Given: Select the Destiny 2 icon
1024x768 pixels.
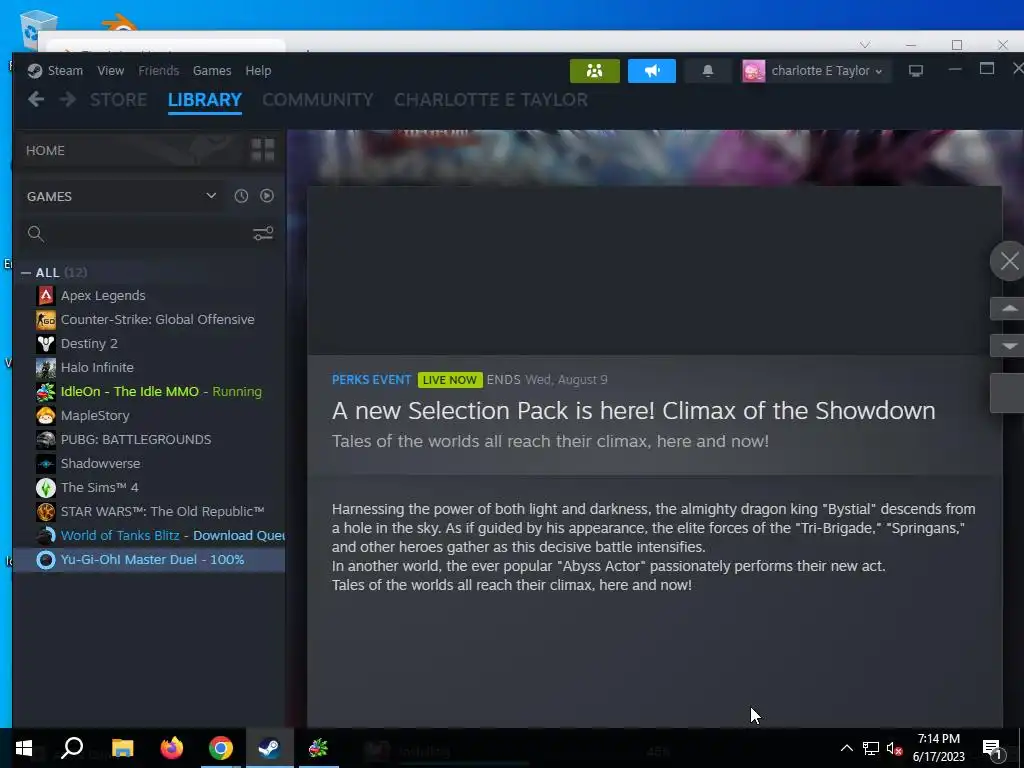Looking at the screenshot, I should 46,344.
